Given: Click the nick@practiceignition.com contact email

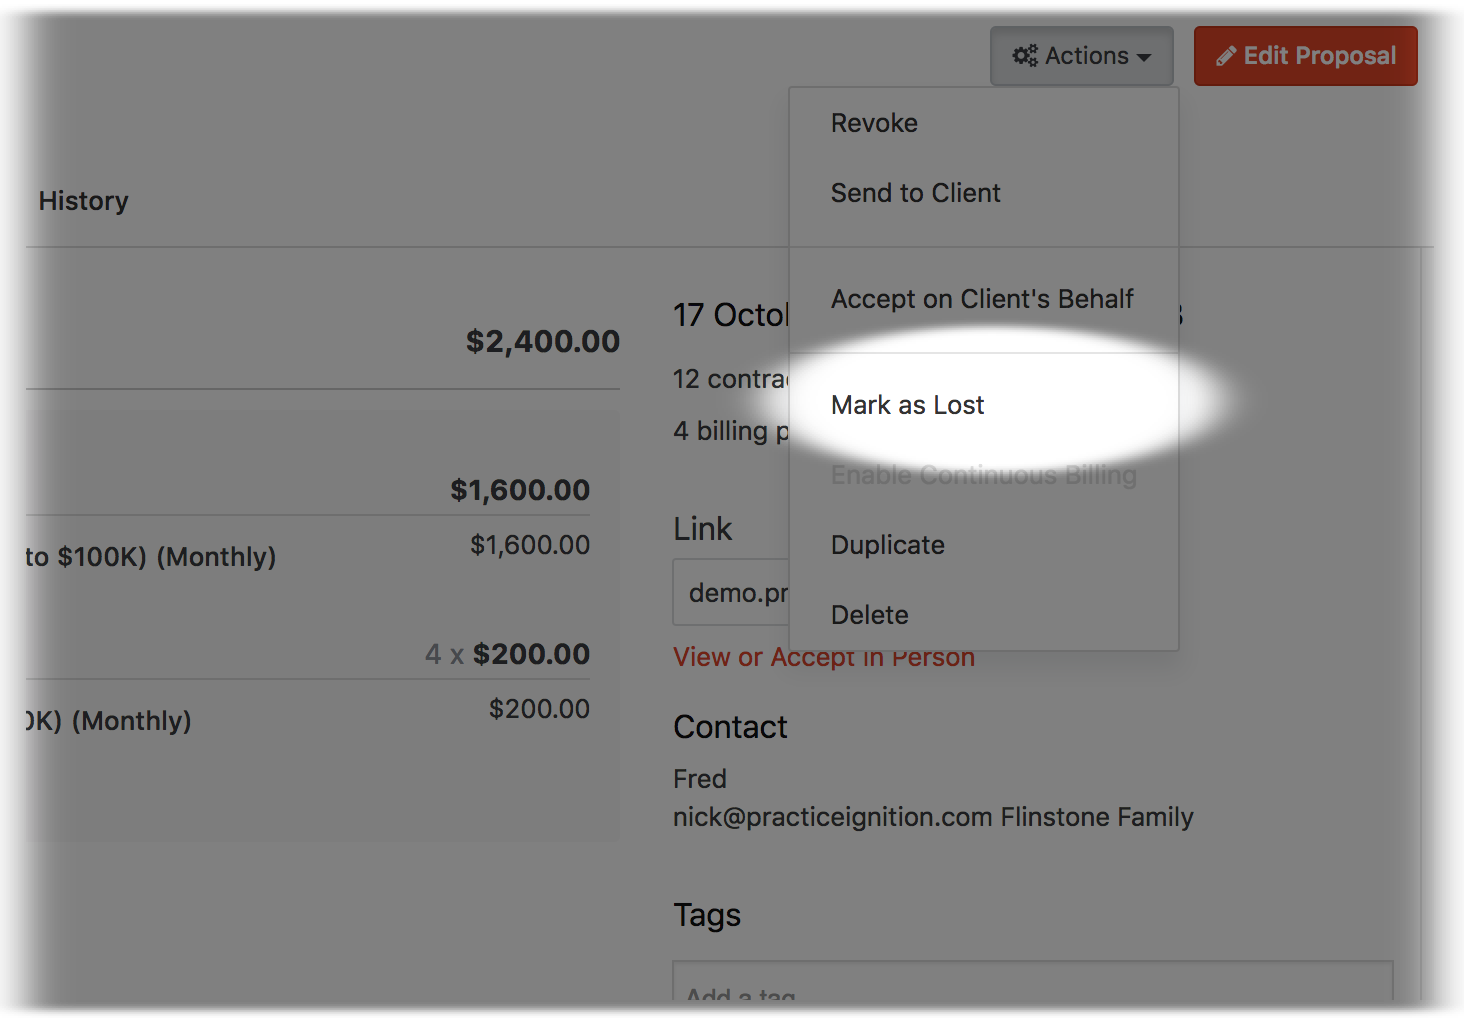Looking at the screenshot, I should (832, 817).
